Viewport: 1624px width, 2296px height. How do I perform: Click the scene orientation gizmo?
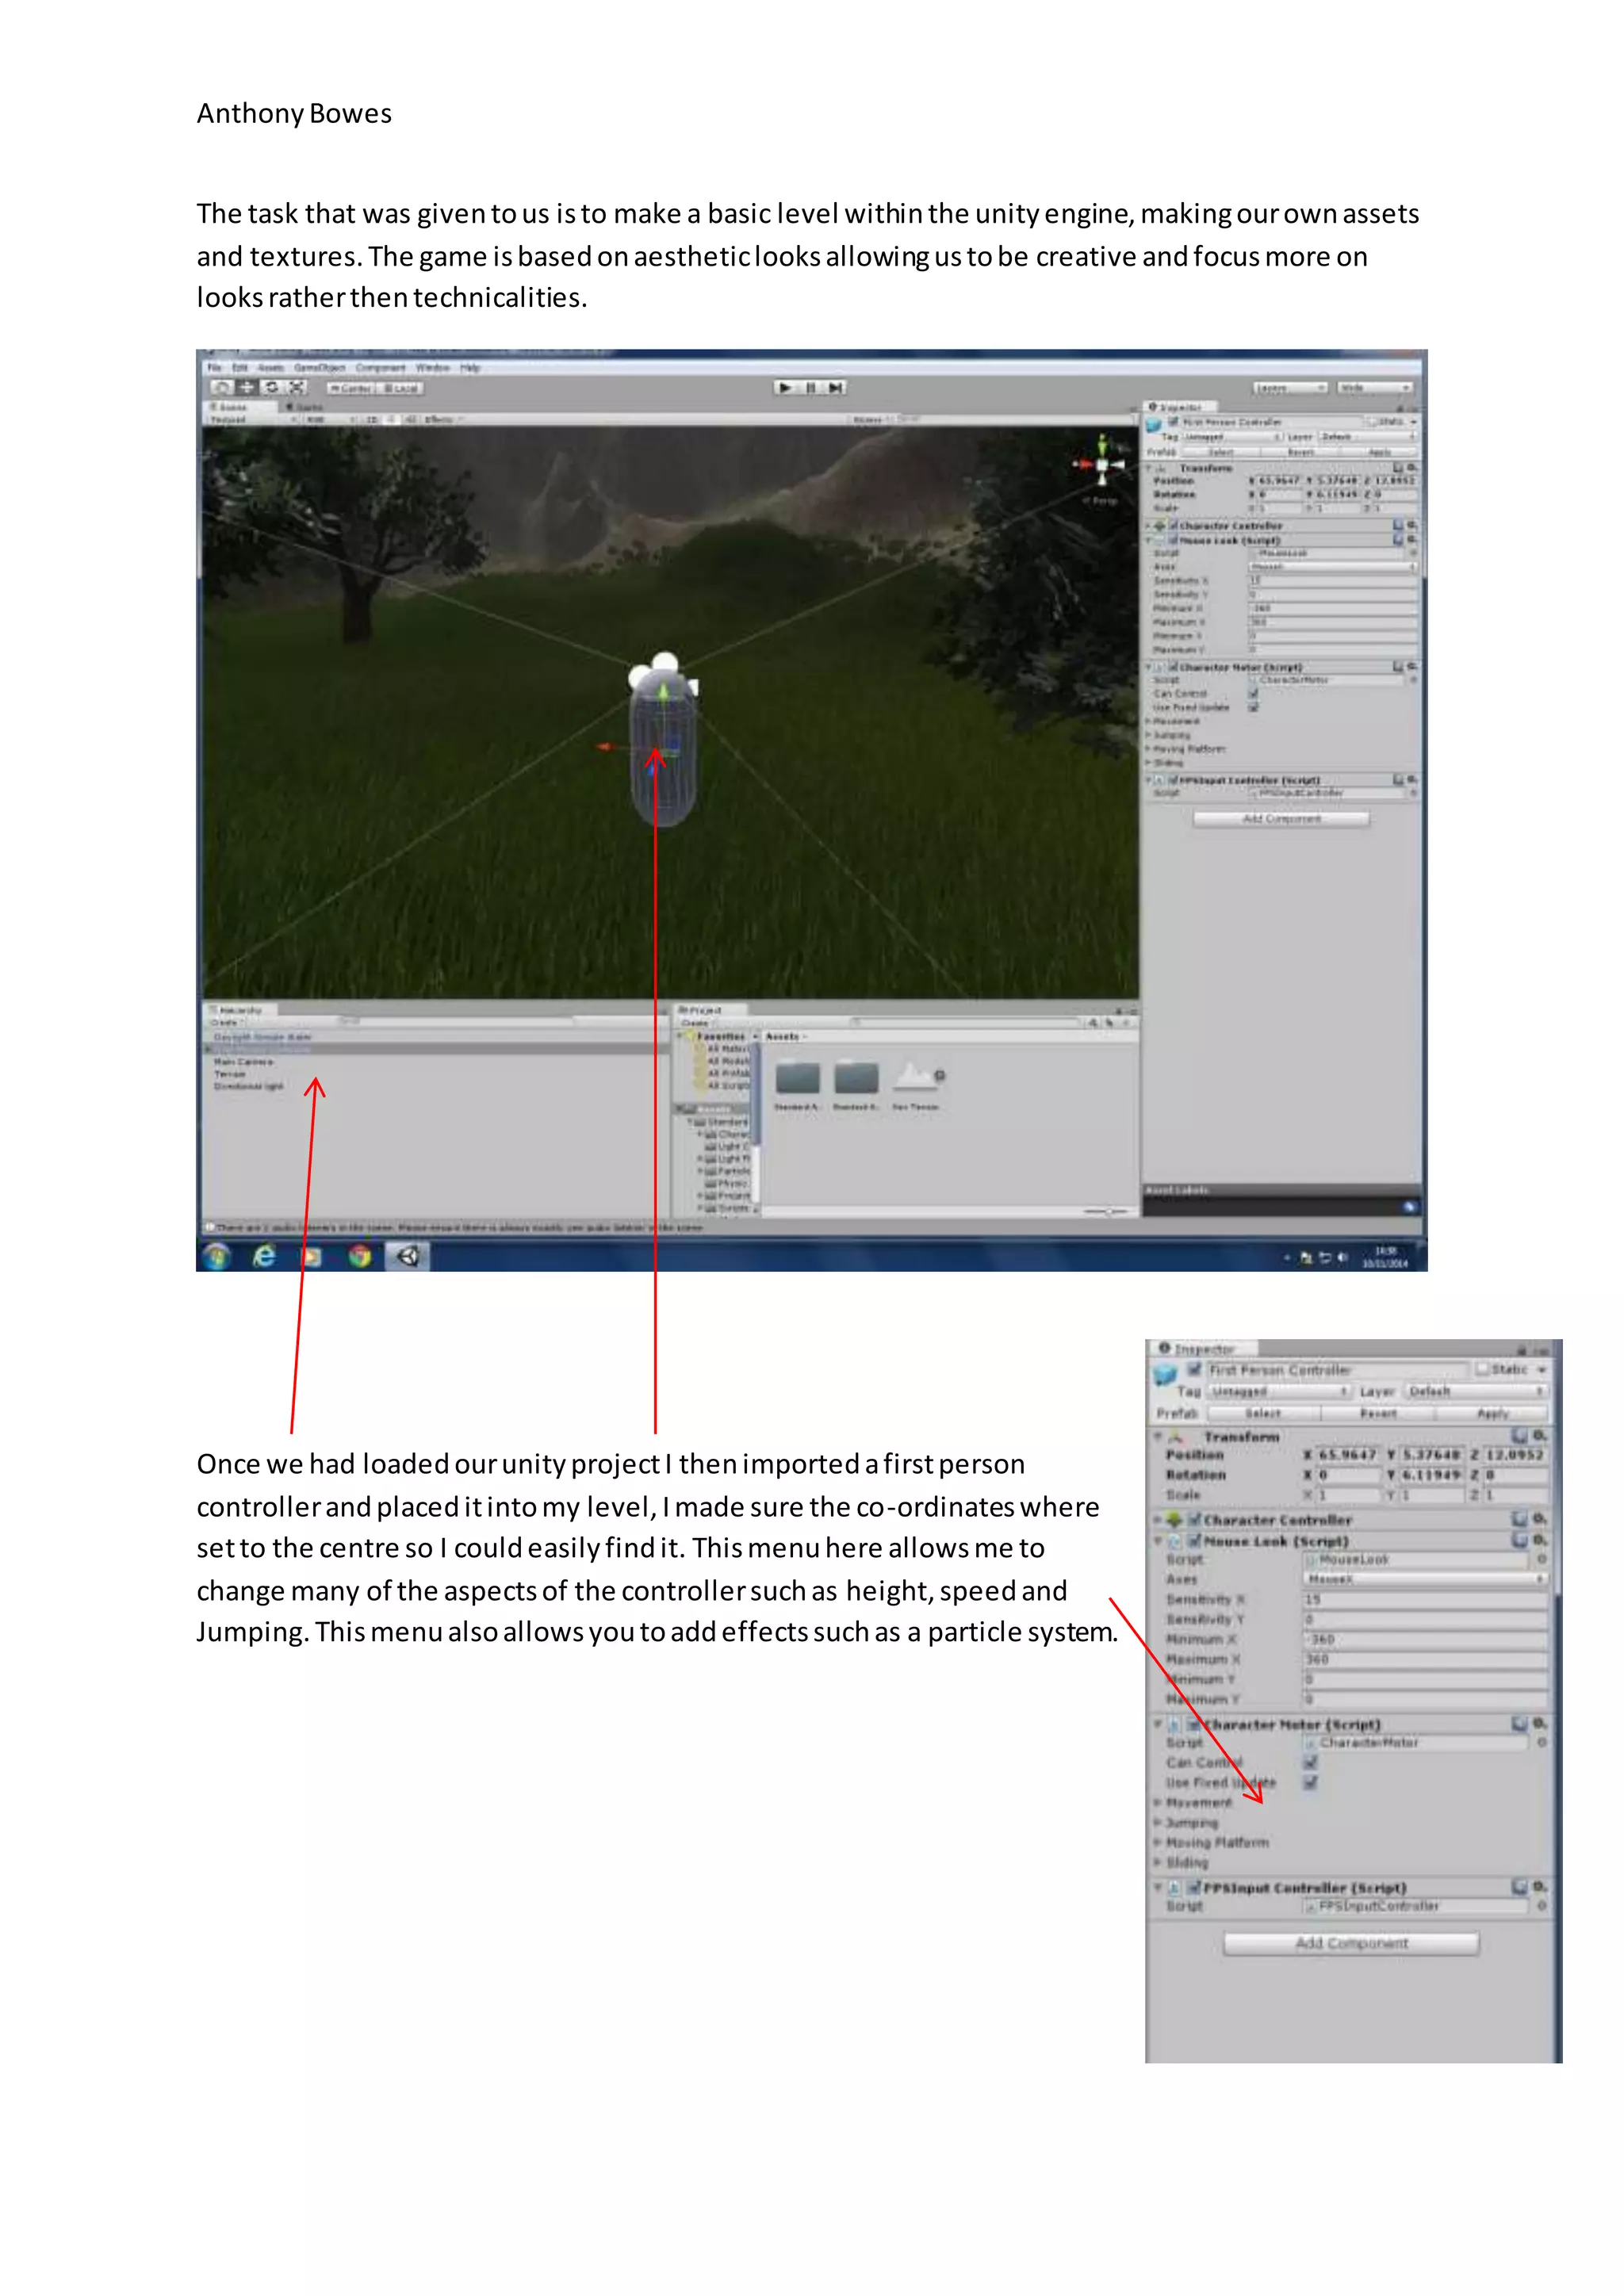click(1102, 465)
